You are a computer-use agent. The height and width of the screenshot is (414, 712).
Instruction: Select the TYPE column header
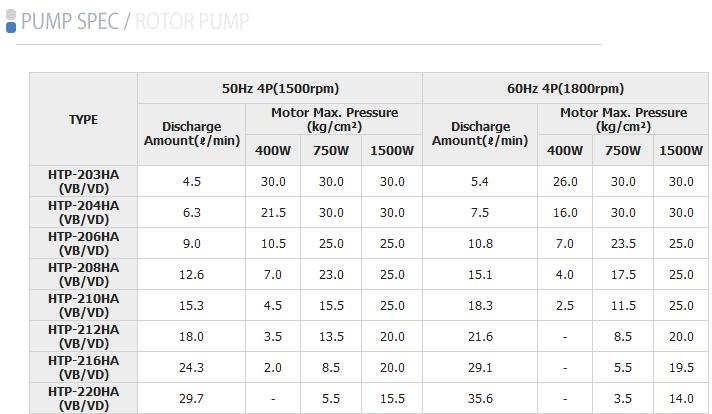83,120
